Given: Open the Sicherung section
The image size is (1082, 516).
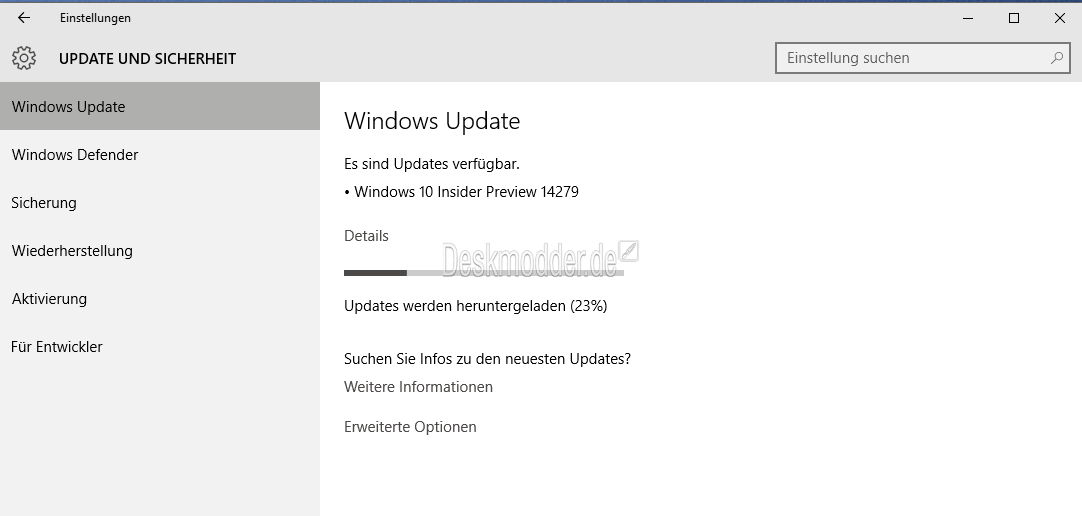Looking at the screenshot, I should coord(160,203).
